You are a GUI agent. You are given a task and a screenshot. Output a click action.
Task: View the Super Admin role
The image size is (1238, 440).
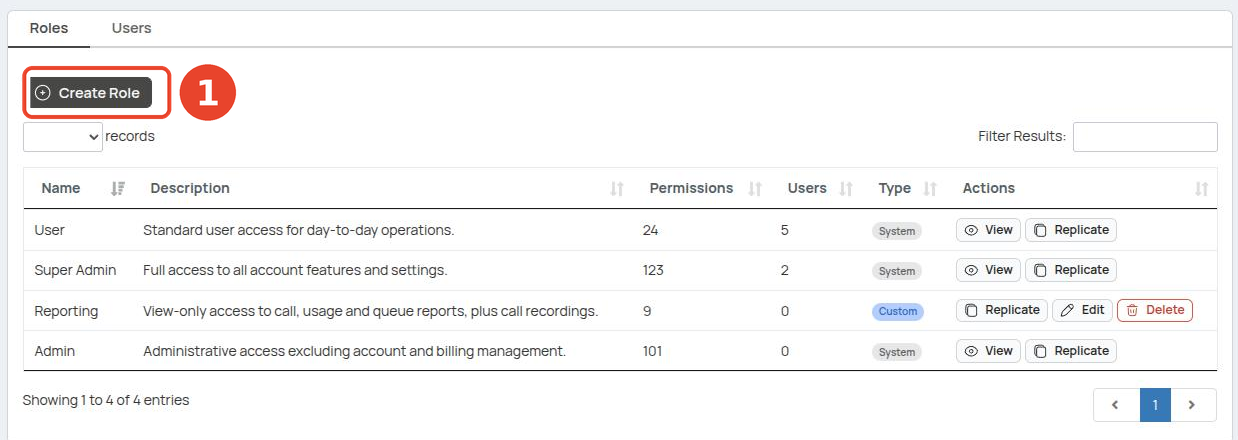pos(988,270)
